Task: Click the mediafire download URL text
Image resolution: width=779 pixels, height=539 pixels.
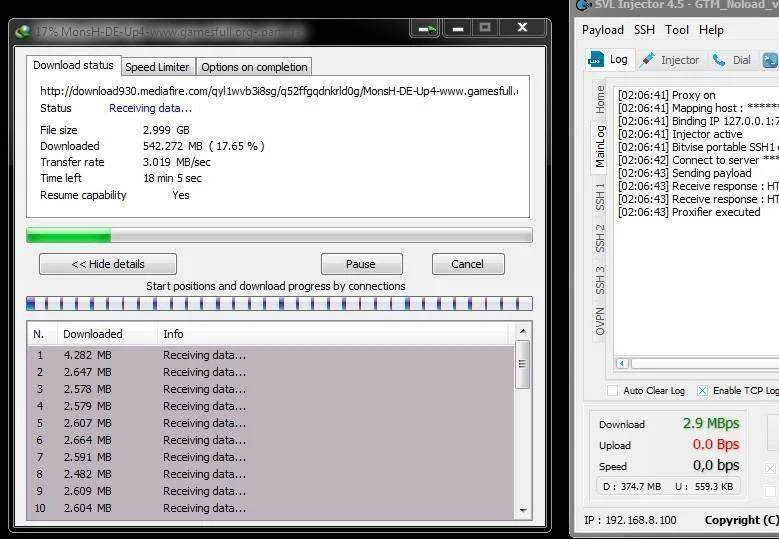Action: [279, 91]
